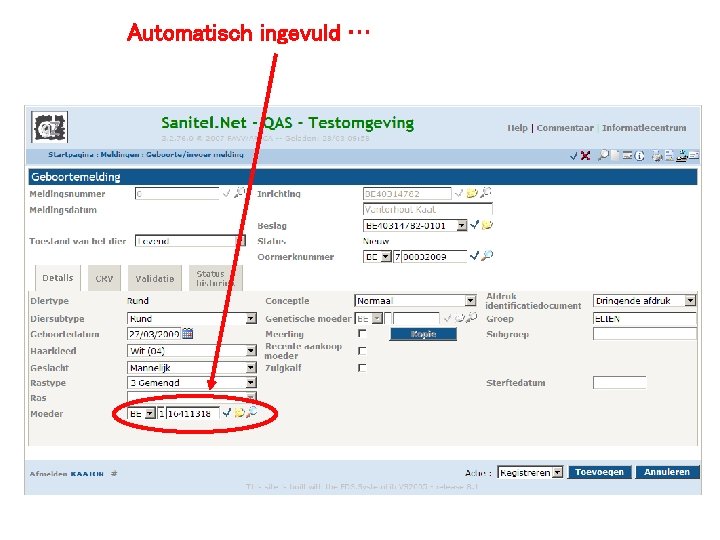
Task: Click the Sanitel logo image
Action: click(50, 127)
